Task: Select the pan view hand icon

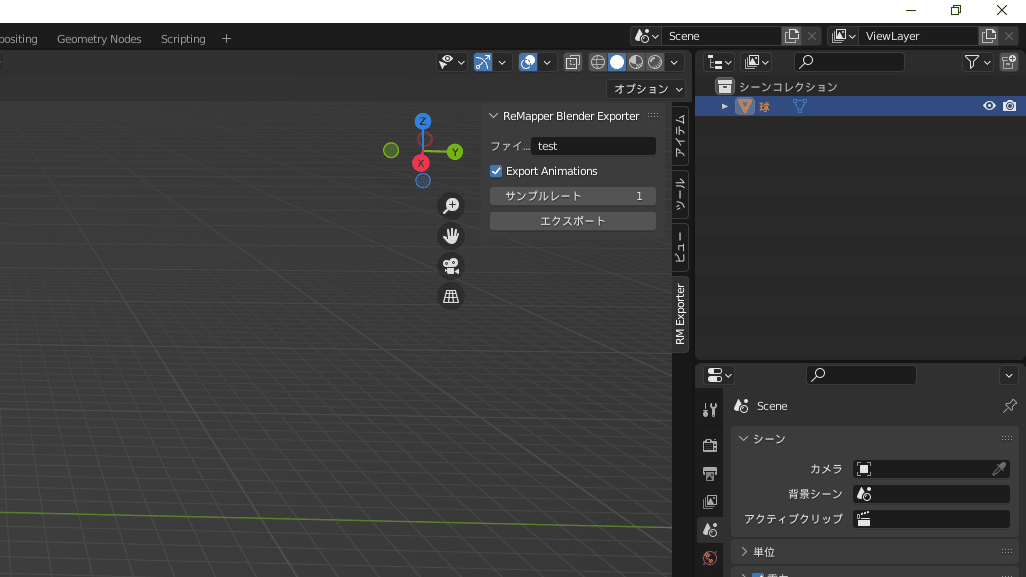Action: point(451,236)
